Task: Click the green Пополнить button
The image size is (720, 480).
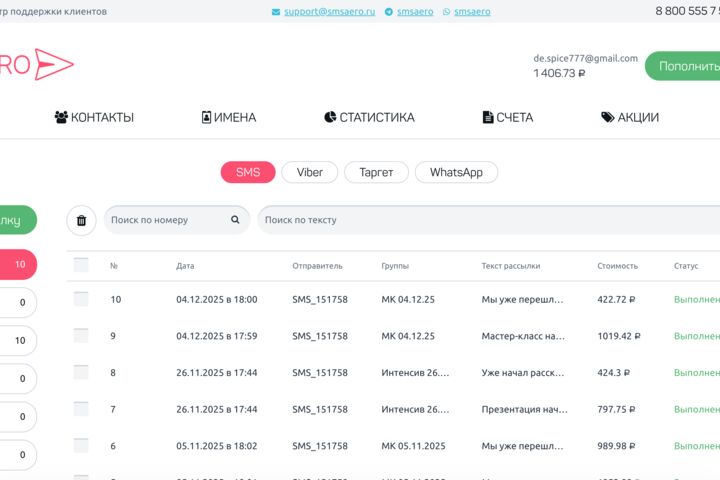Action: (x=684, y=66)
